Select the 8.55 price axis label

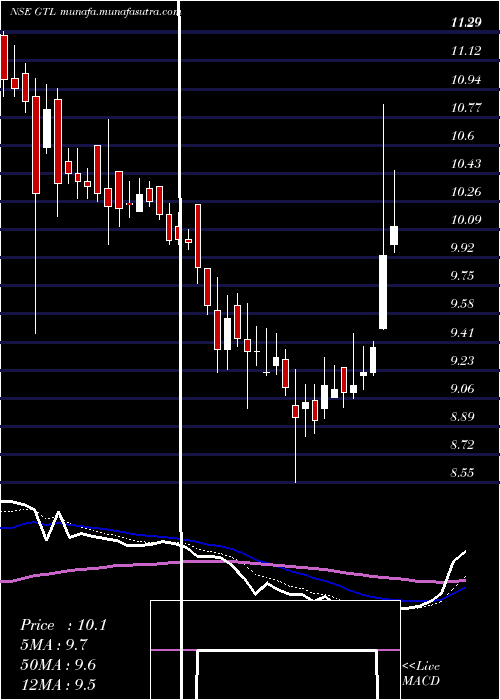pos(462,473)
